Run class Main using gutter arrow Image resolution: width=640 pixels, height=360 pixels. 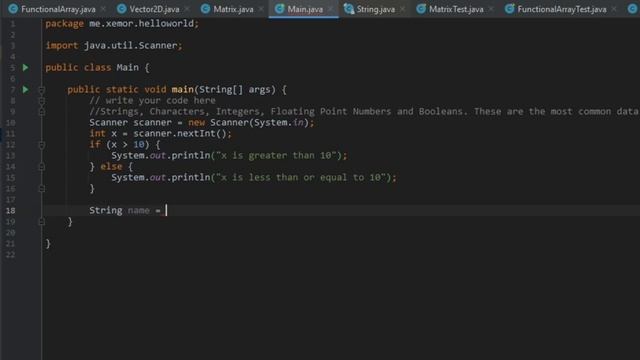tap(25, 67)
